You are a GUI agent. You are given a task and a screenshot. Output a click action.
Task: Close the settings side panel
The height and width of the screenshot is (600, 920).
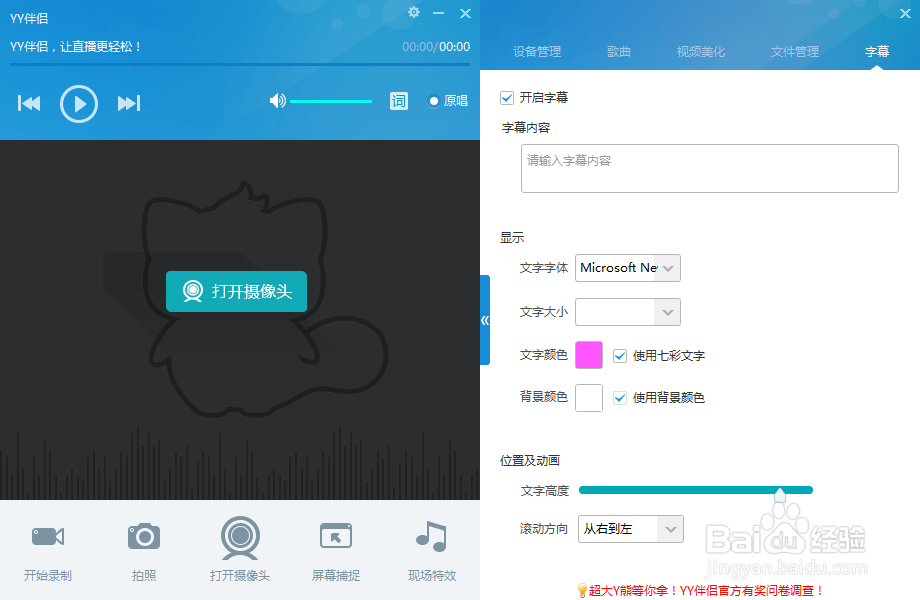[905, 13]
